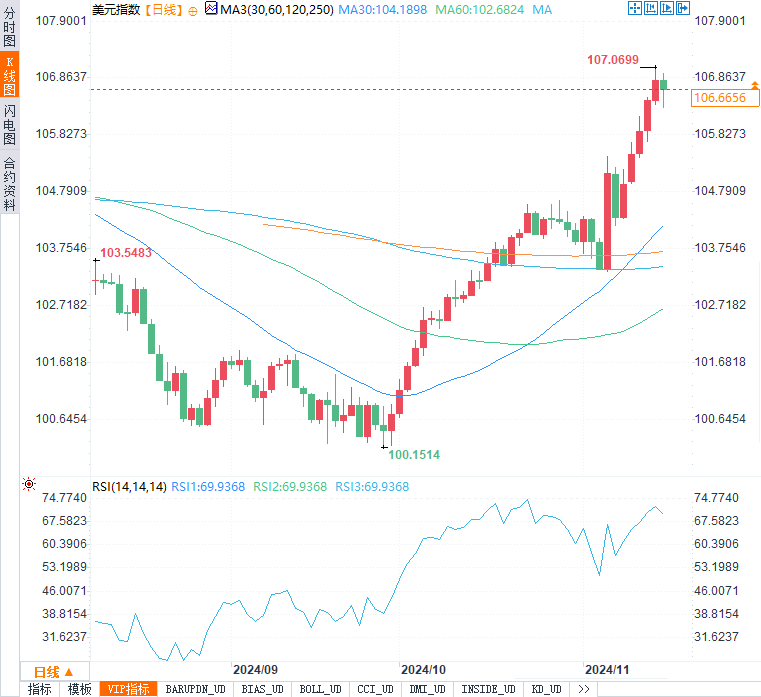Open the 闪电图 tick chart tab
Viewport: 761px width, 697px height.
9,125
